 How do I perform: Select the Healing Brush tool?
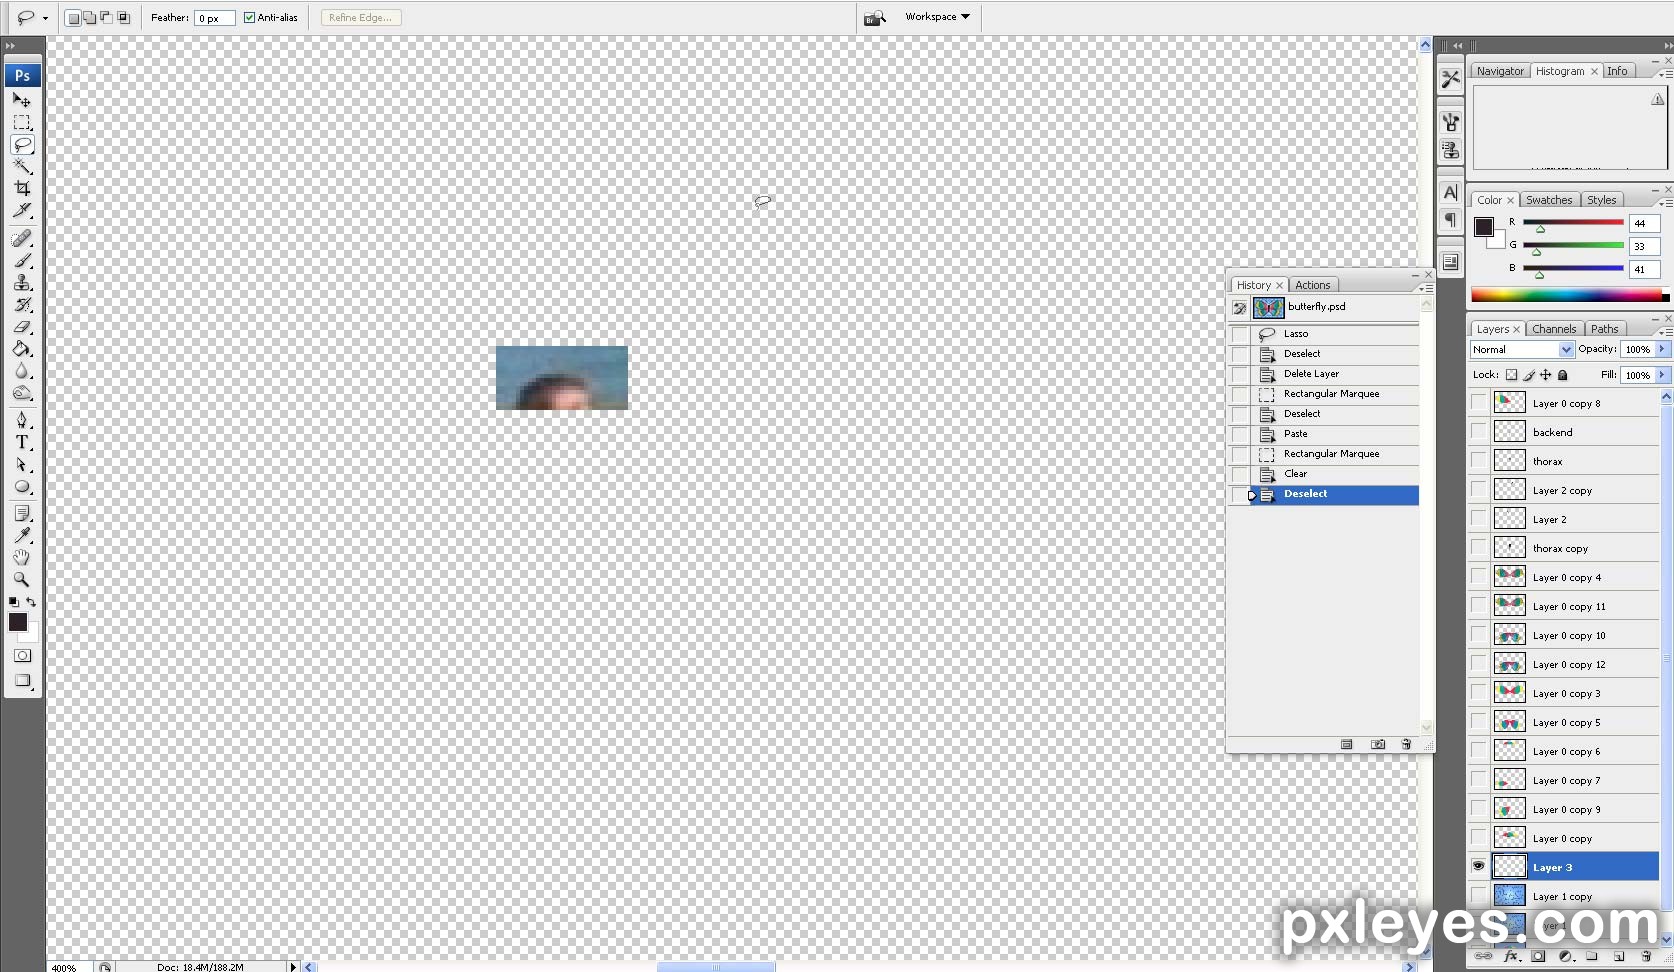[22, 238]
